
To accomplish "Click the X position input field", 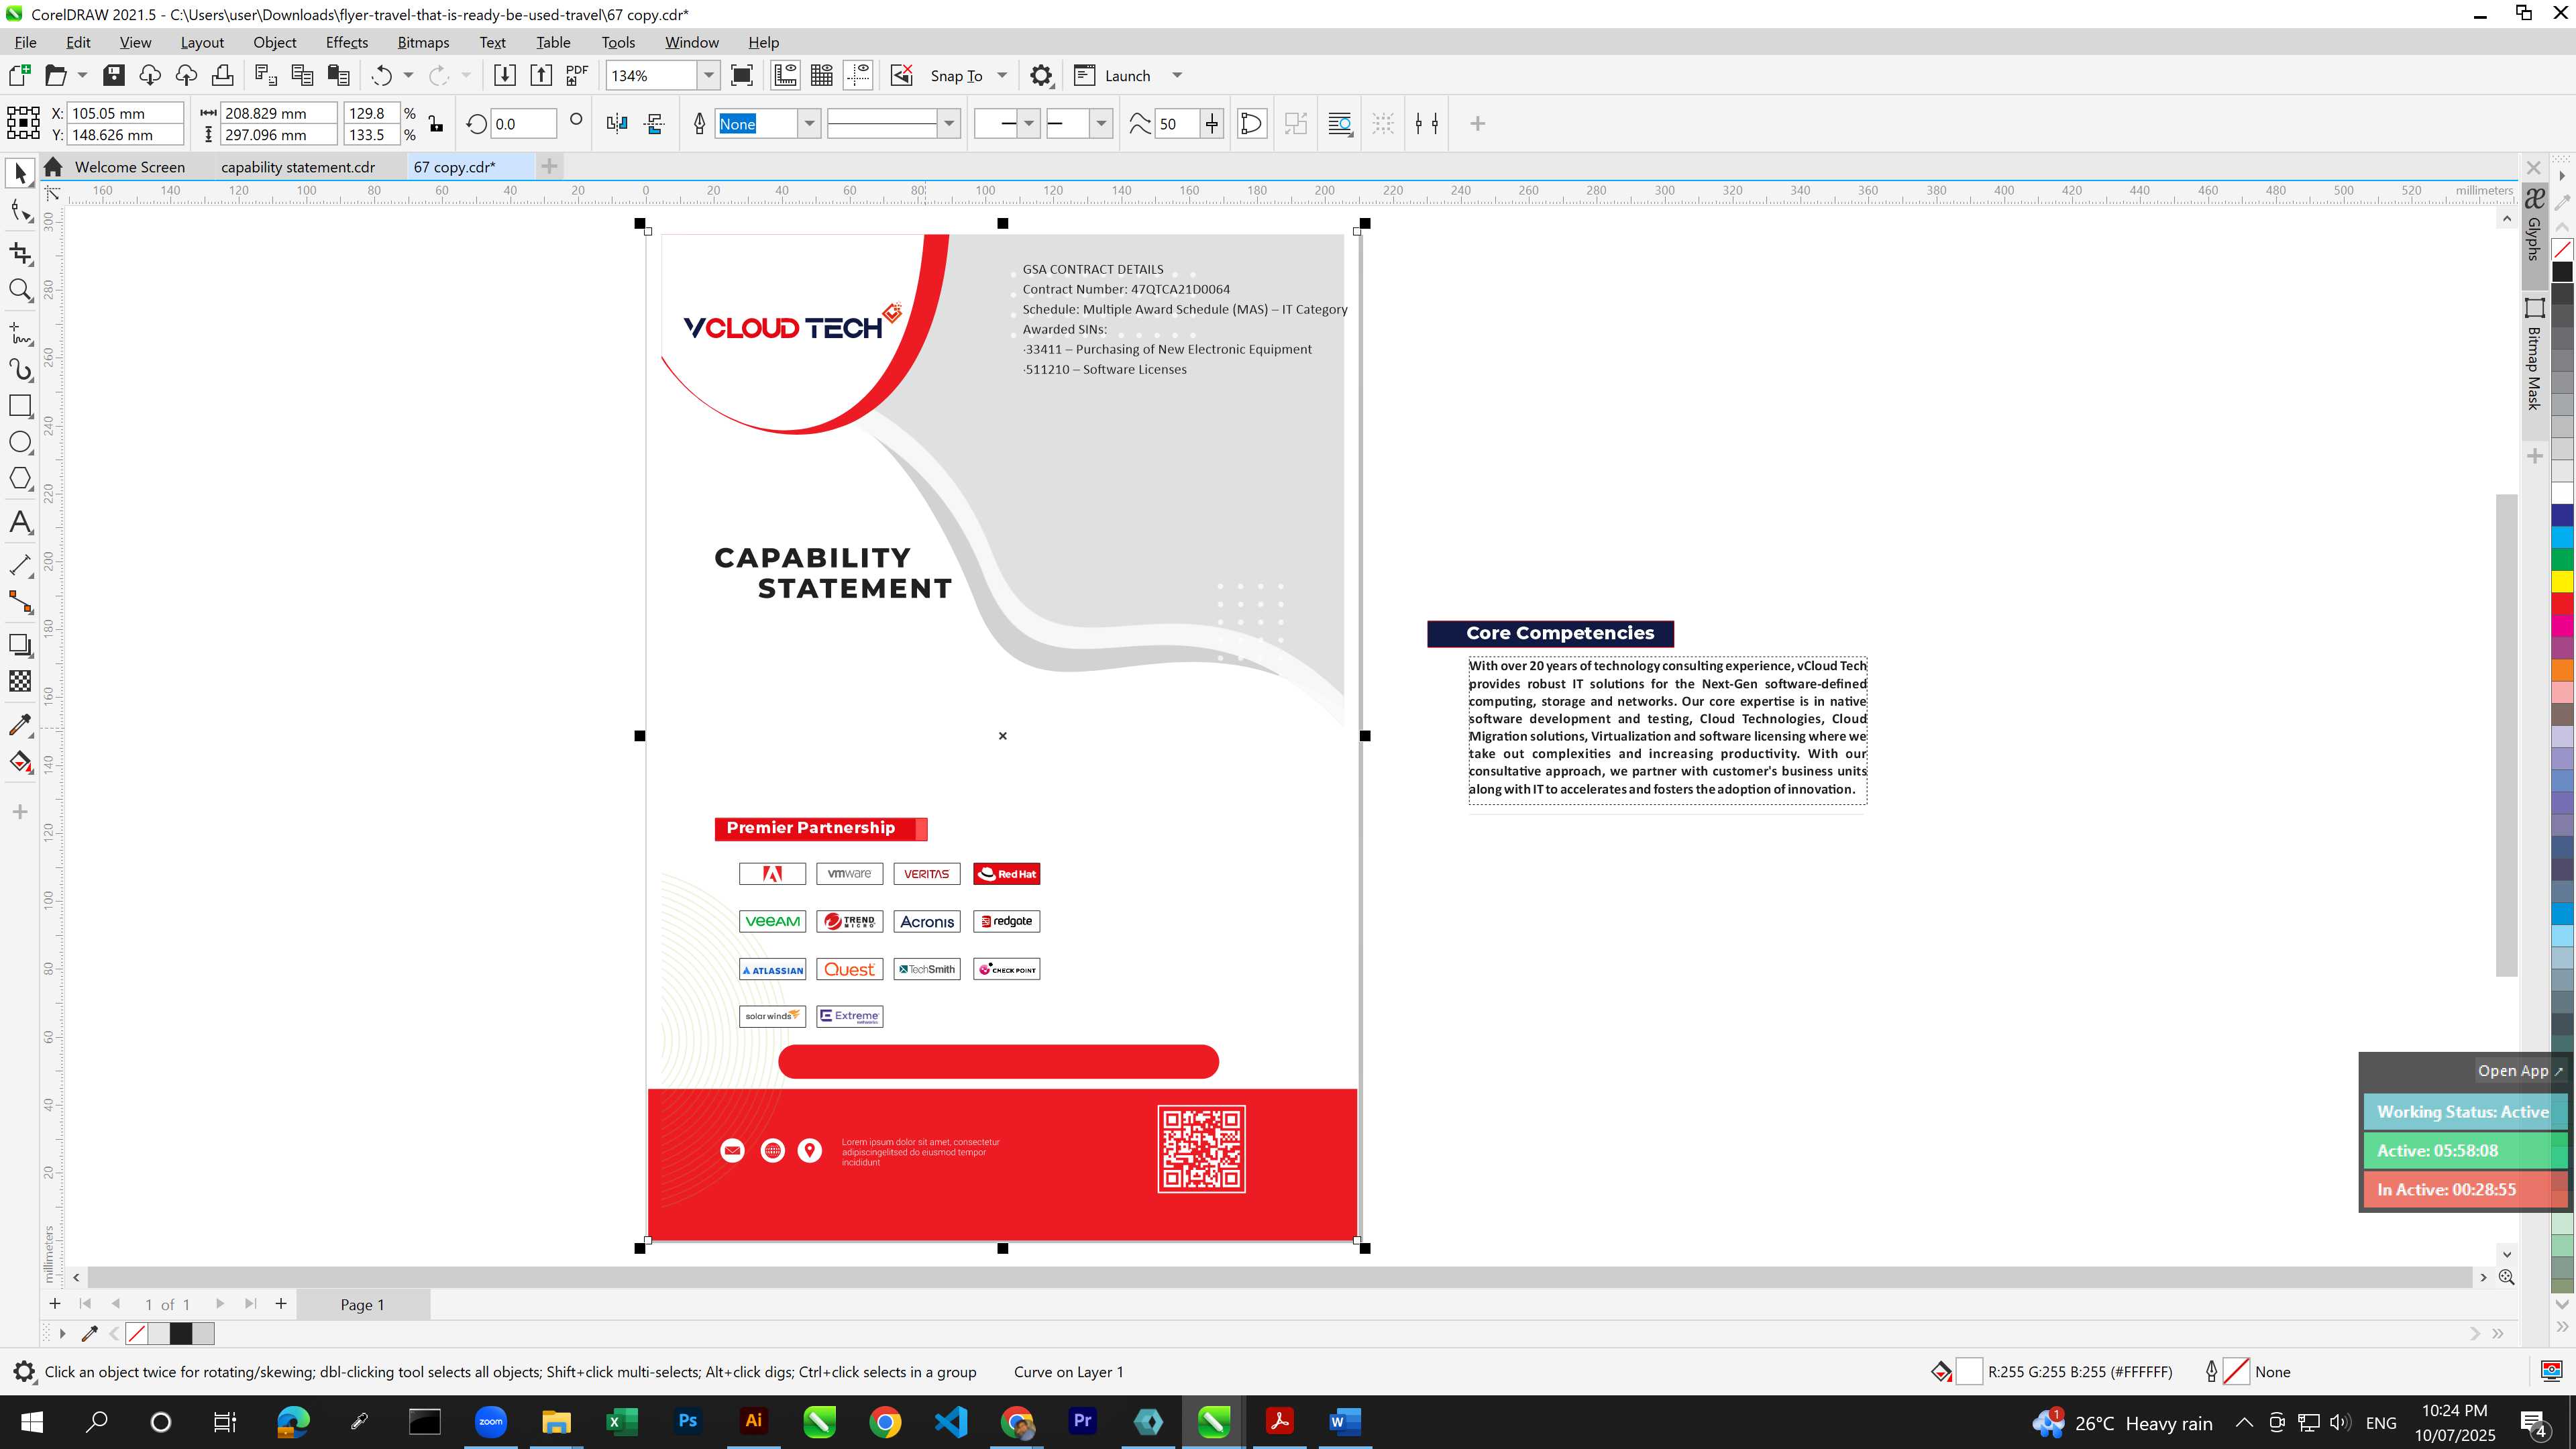I will (125, 113).
